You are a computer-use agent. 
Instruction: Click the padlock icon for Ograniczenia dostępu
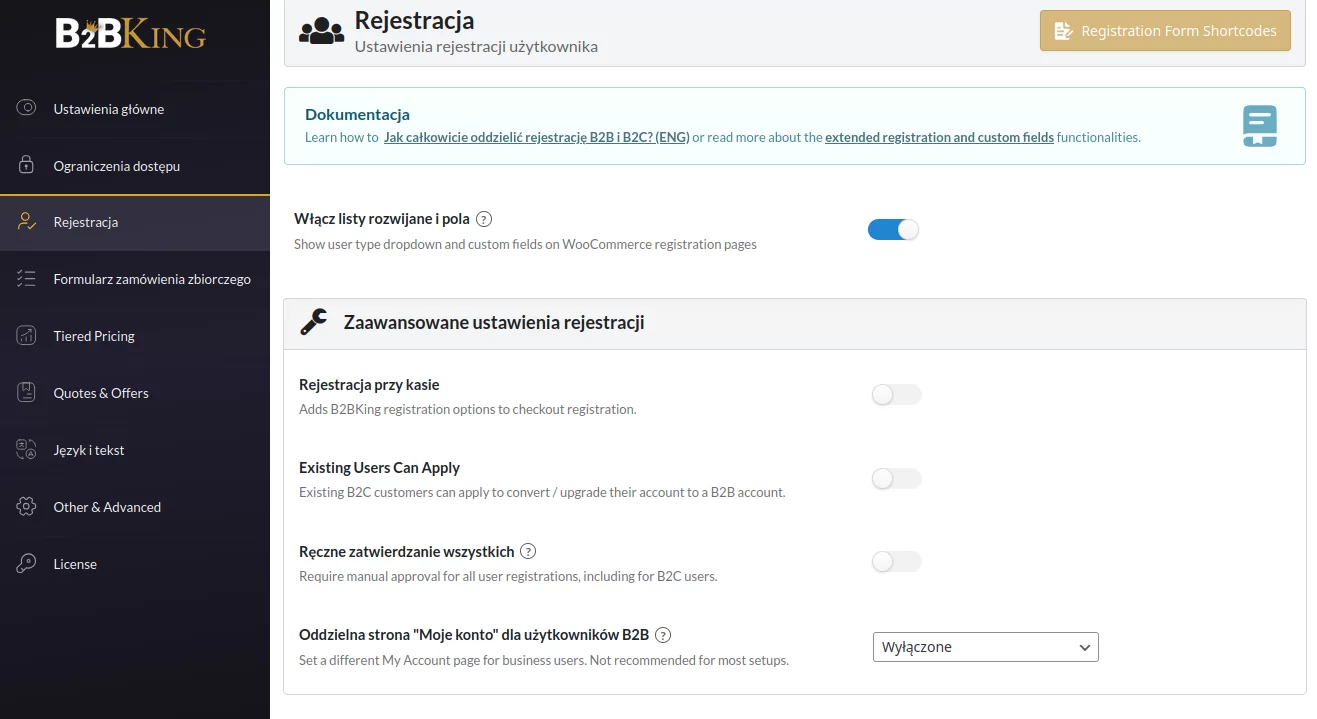27,166
